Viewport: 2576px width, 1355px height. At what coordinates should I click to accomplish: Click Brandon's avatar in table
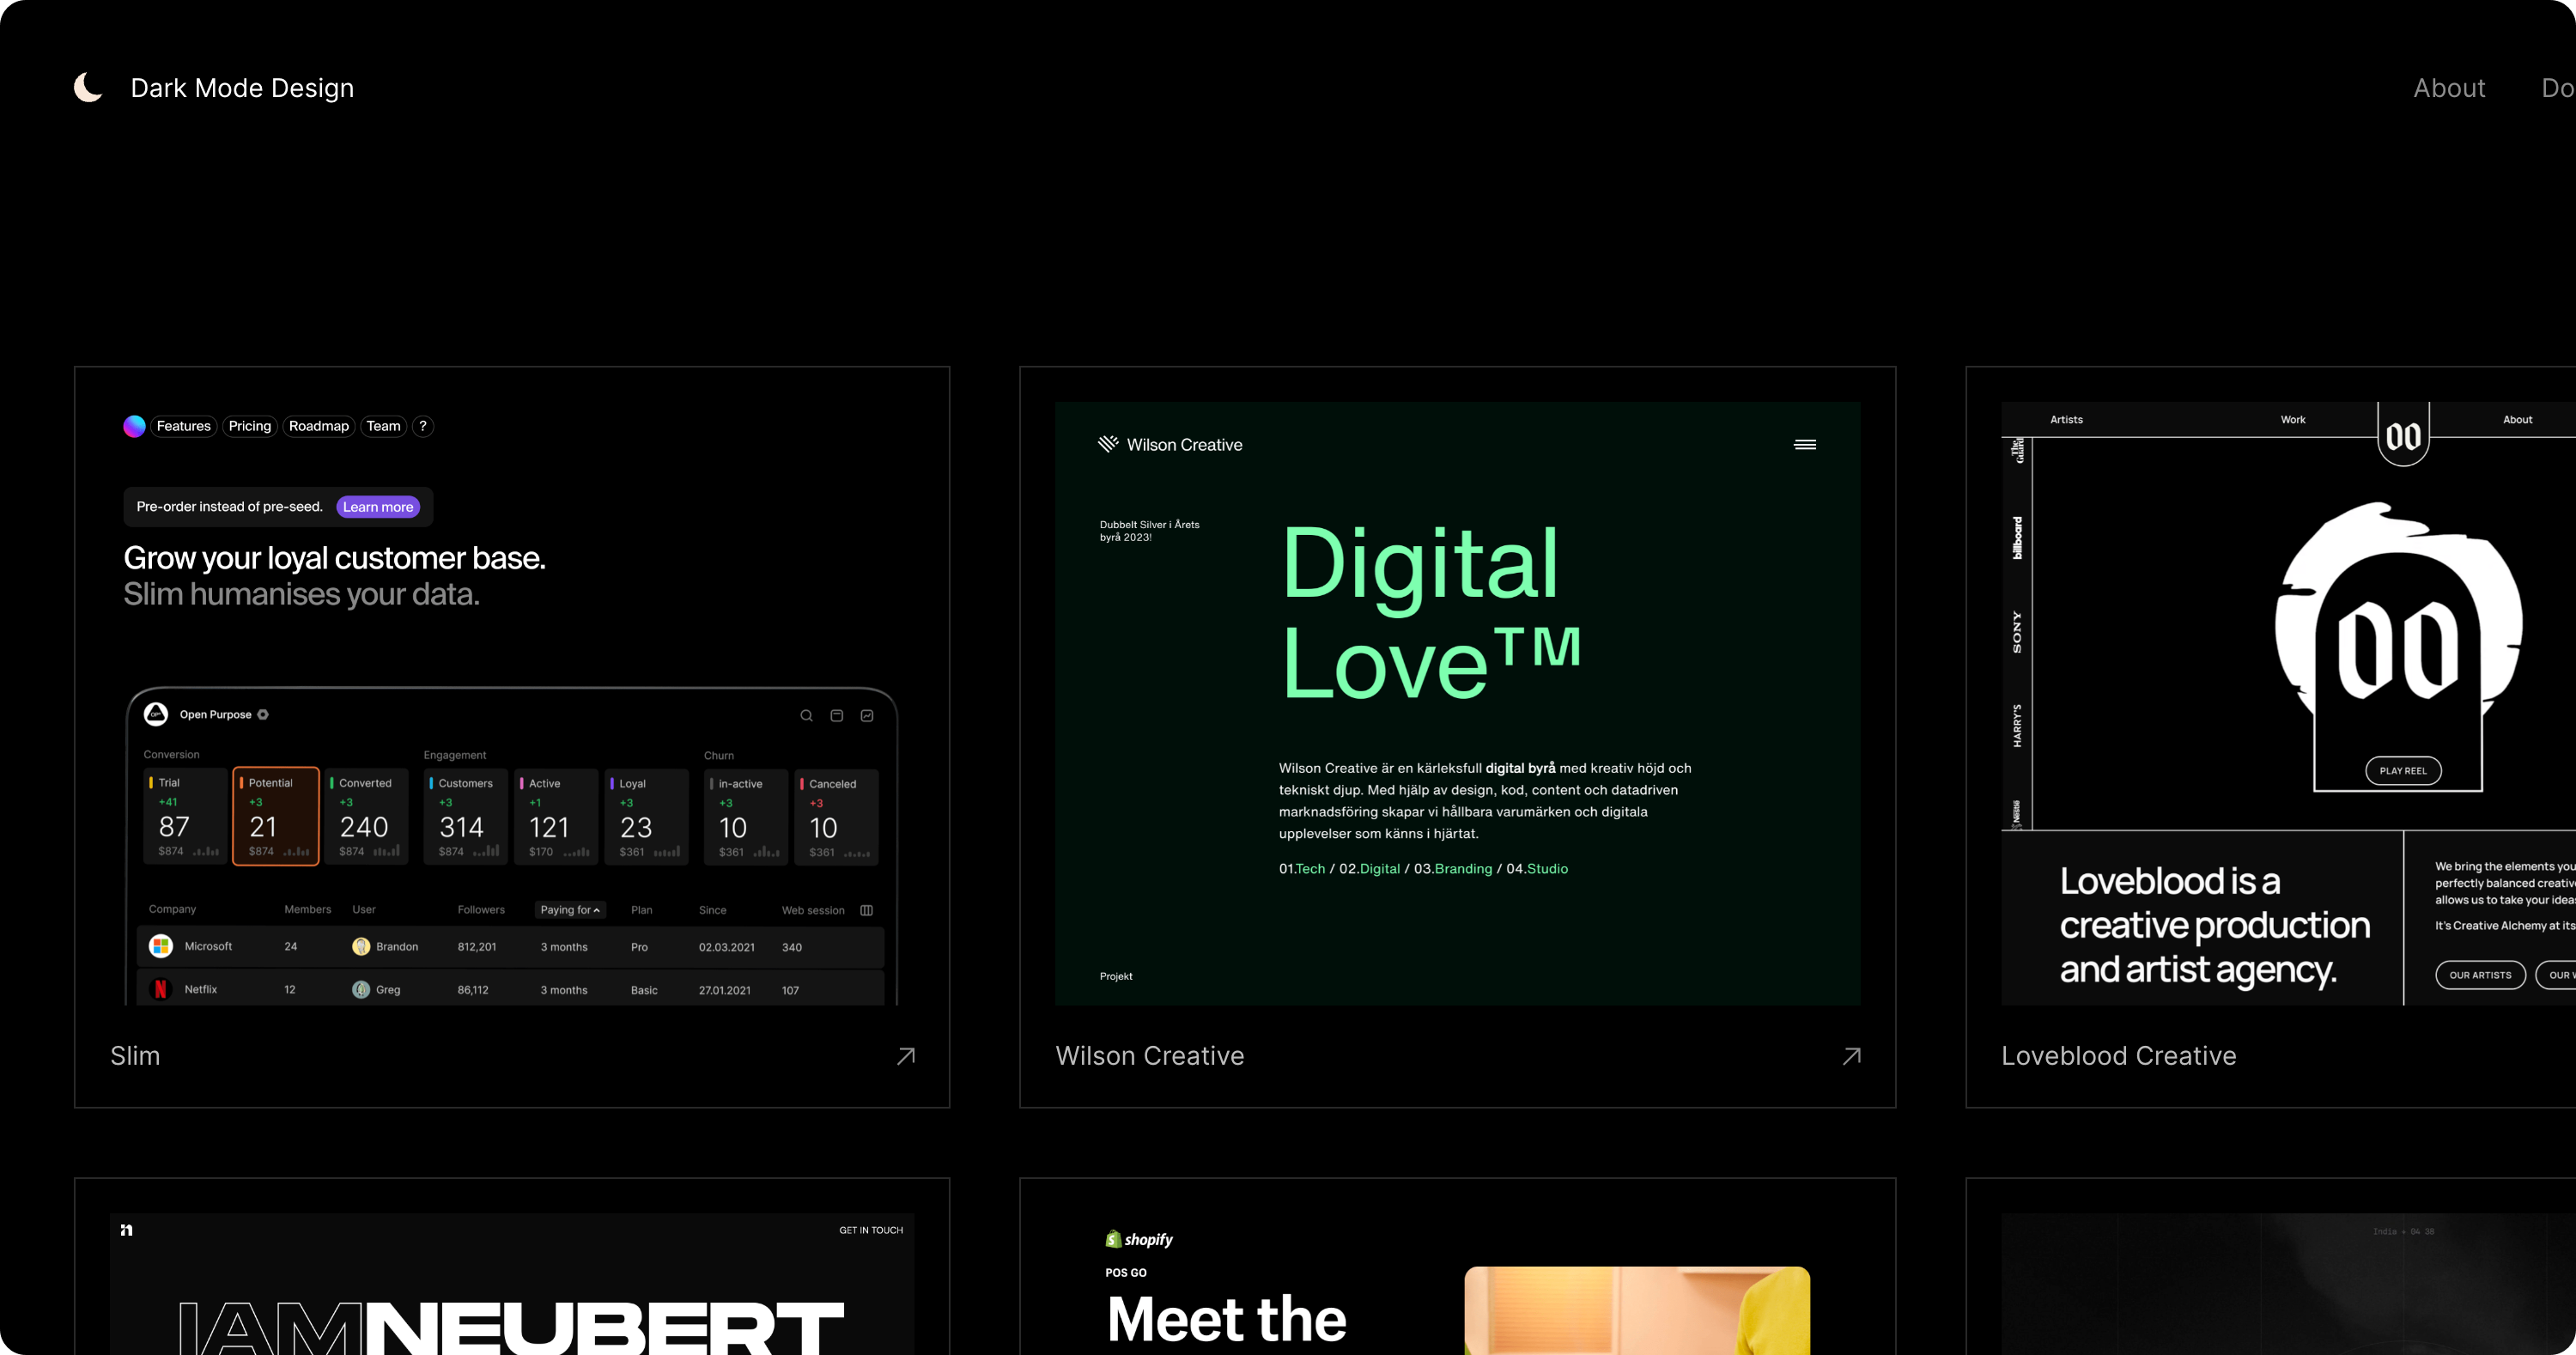361,946
